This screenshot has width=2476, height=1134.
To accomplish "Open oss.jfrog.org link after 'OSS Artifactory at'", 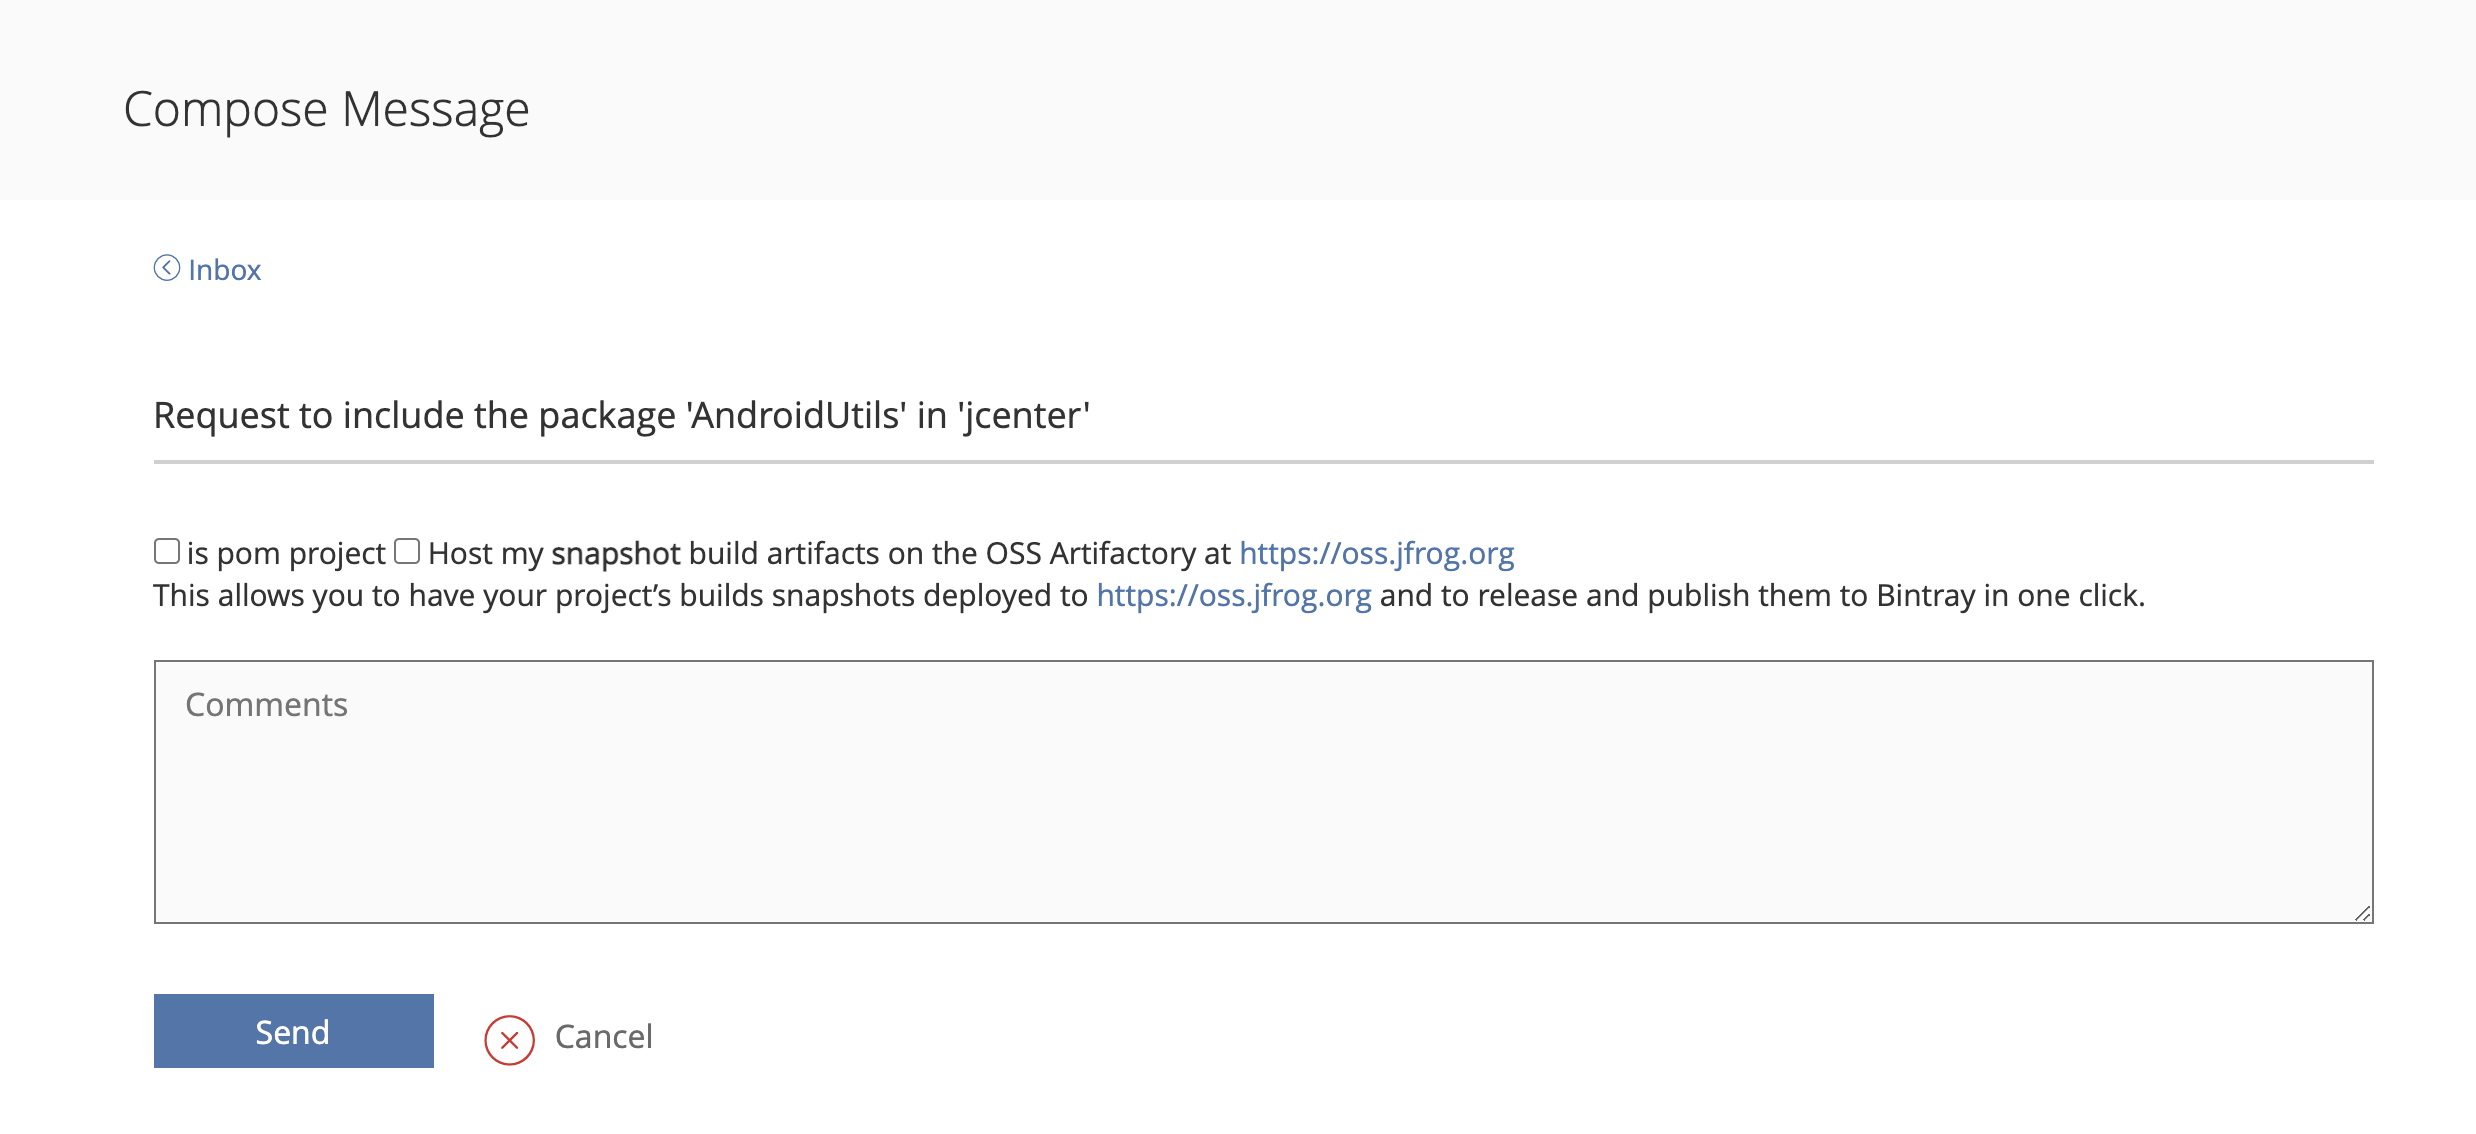I will click(x=1376, y=553).
